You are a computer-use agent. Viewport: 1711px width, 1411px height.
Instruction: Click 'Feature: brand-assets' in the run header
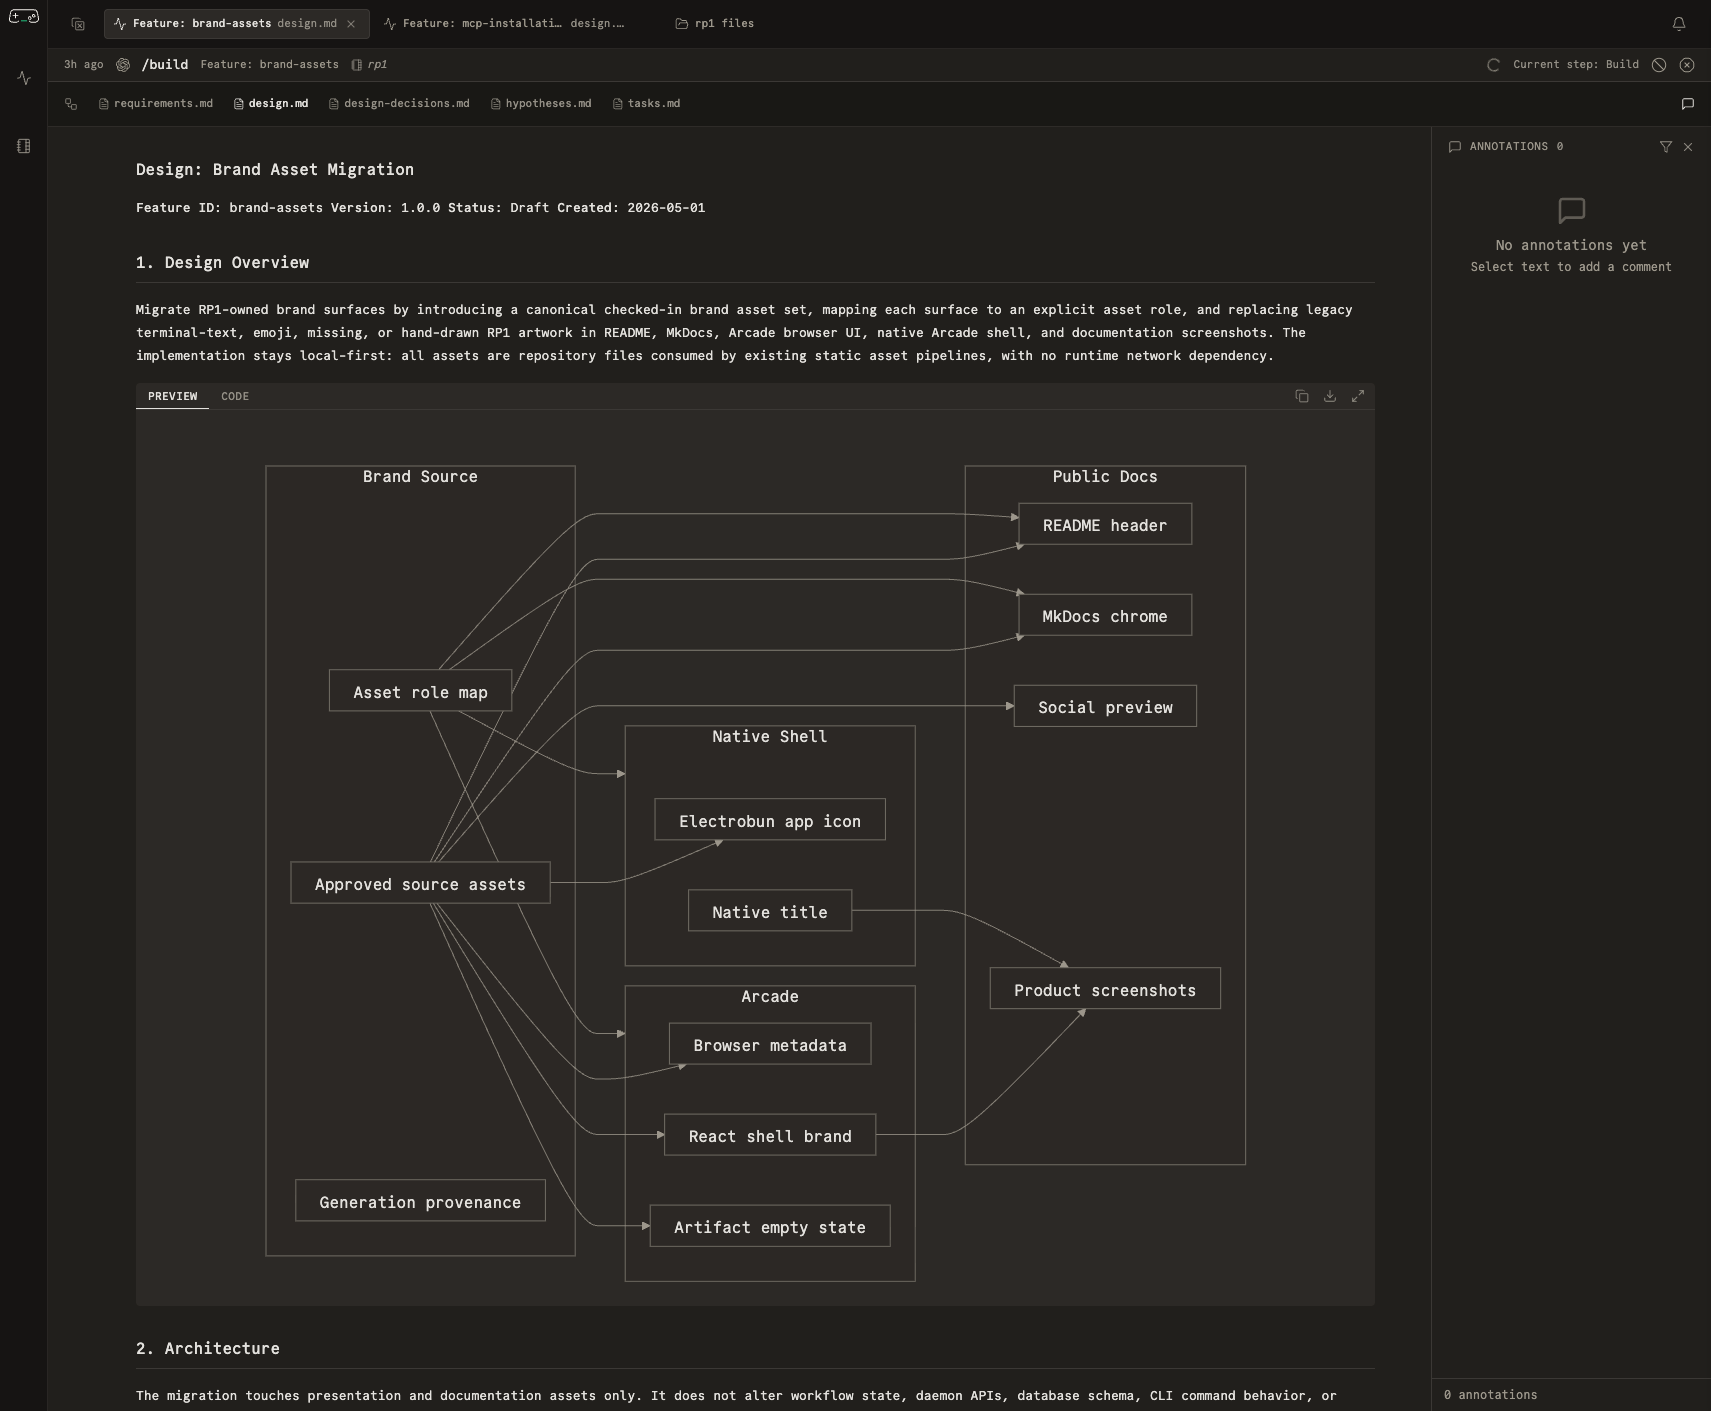click(270, 65)
